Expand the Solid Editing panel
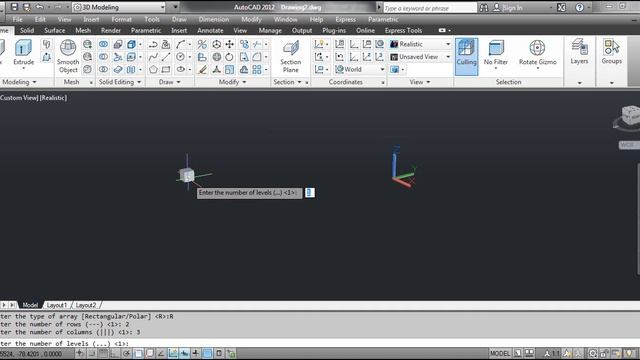 pos(120,82)
